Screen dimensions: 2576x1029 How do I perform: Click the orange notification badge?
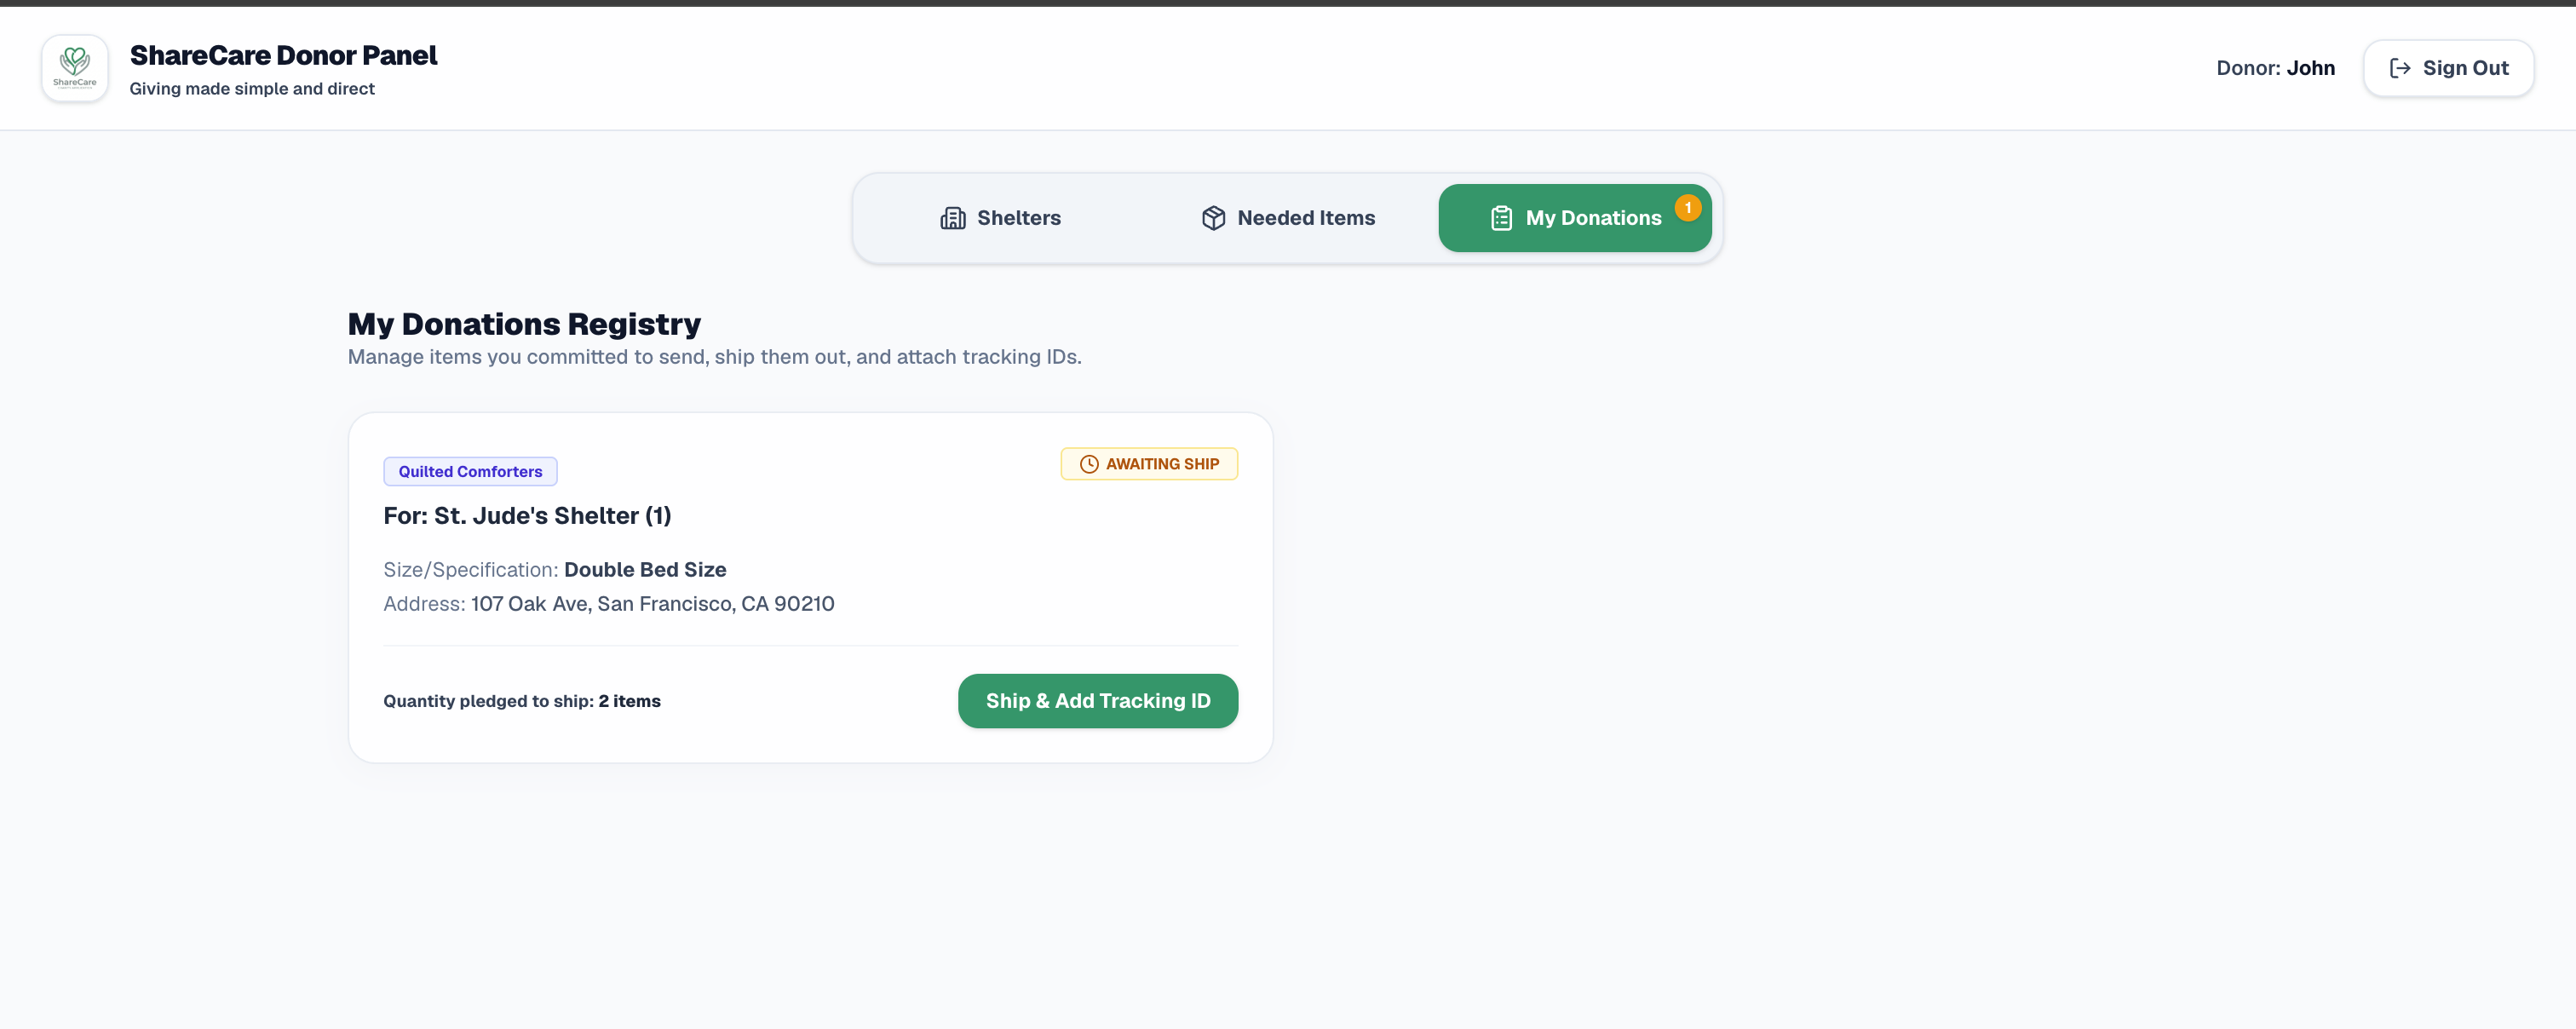tap(1687, 208)
